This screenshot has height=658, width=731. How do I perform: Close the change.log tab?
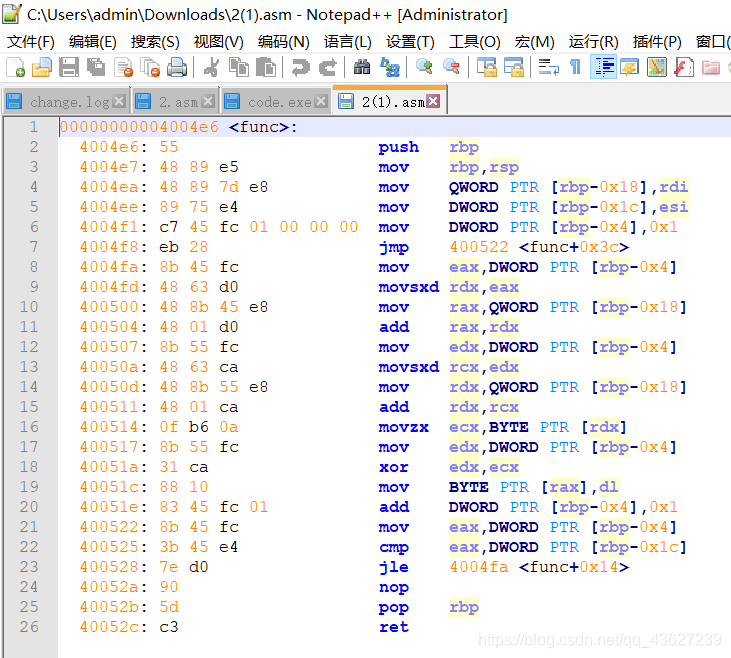(120, 101)
